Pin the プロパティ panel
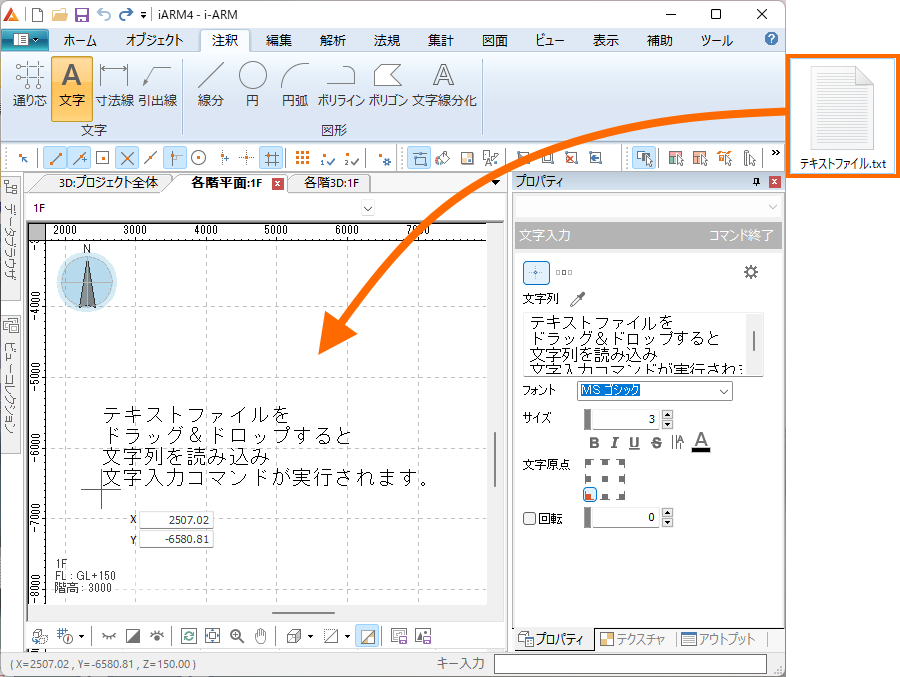 point(756,182)
